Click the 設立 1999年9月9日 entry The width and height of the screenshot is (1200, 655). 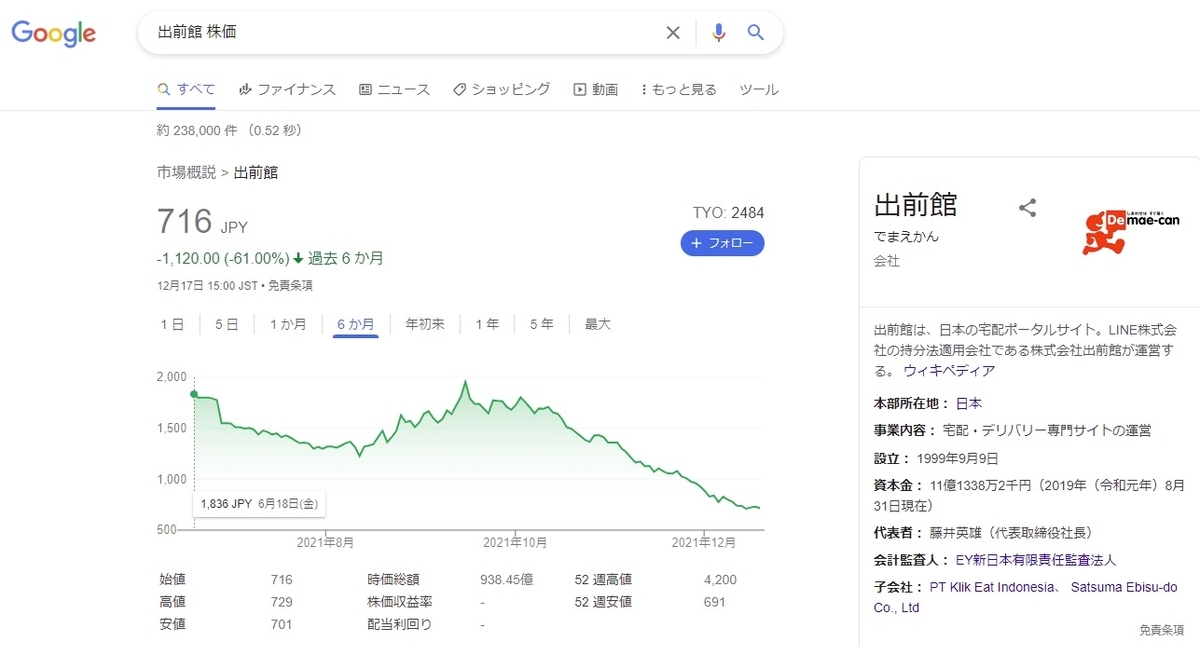936,459
